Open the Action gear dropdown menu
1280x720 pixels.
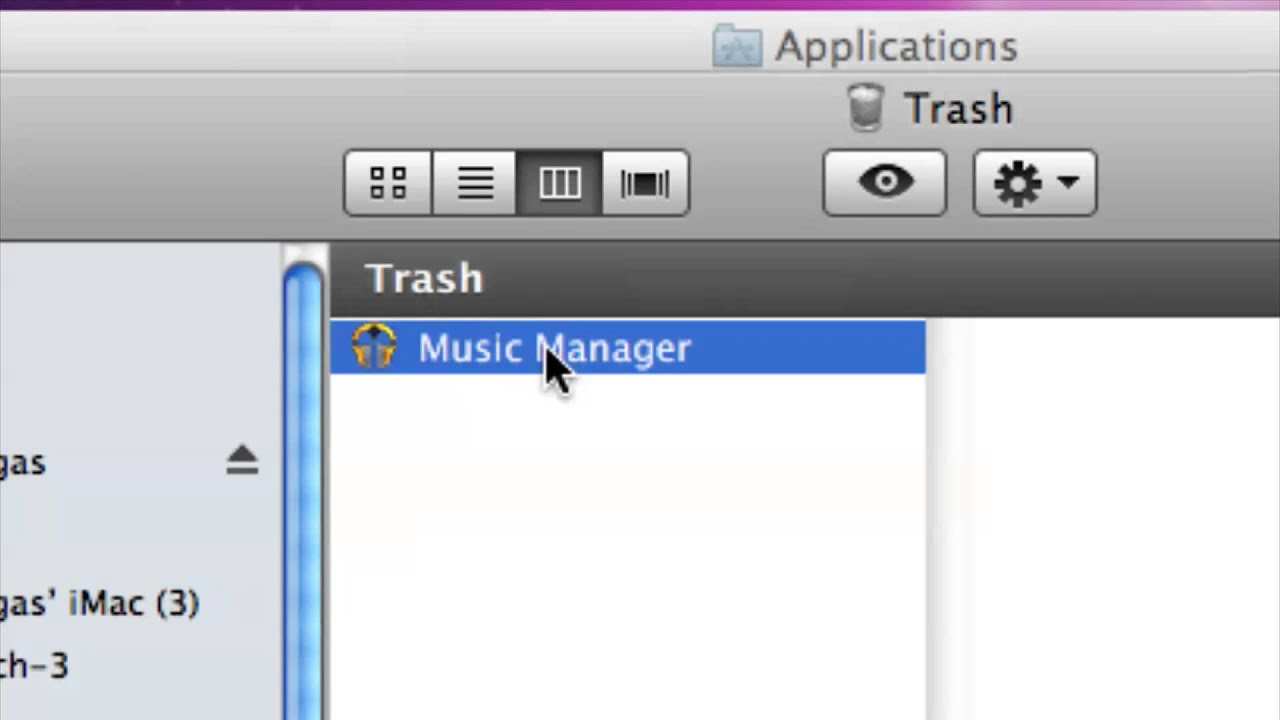pyautogui.click(x=1035, y=183)
